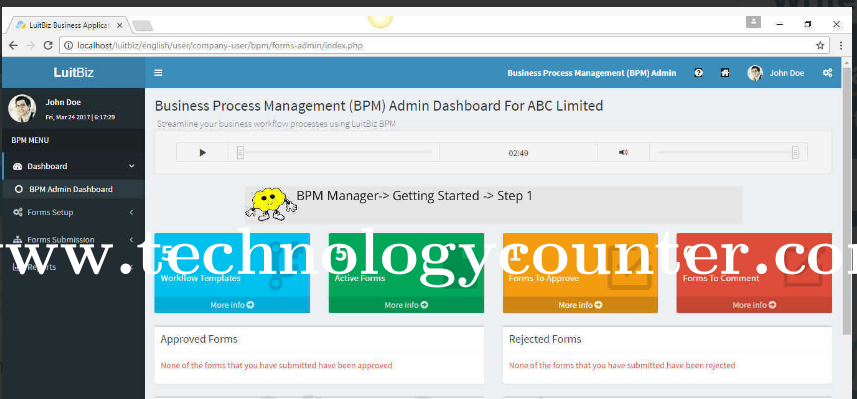Click the yellow mascot character image

click(x=271, y=205)
